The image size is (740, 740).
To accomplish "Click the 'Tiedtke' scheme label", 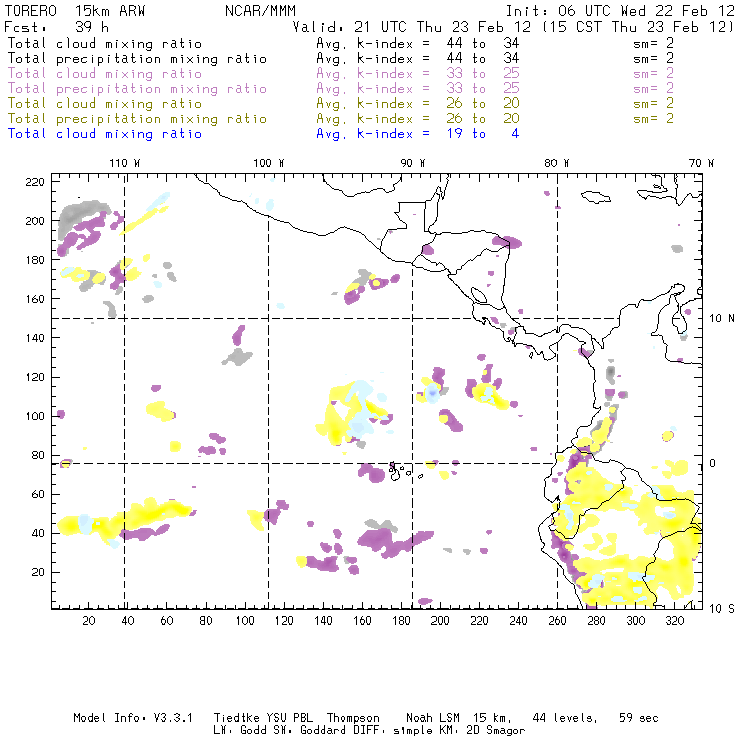I will pyautogui.click(x=236, y=718).
